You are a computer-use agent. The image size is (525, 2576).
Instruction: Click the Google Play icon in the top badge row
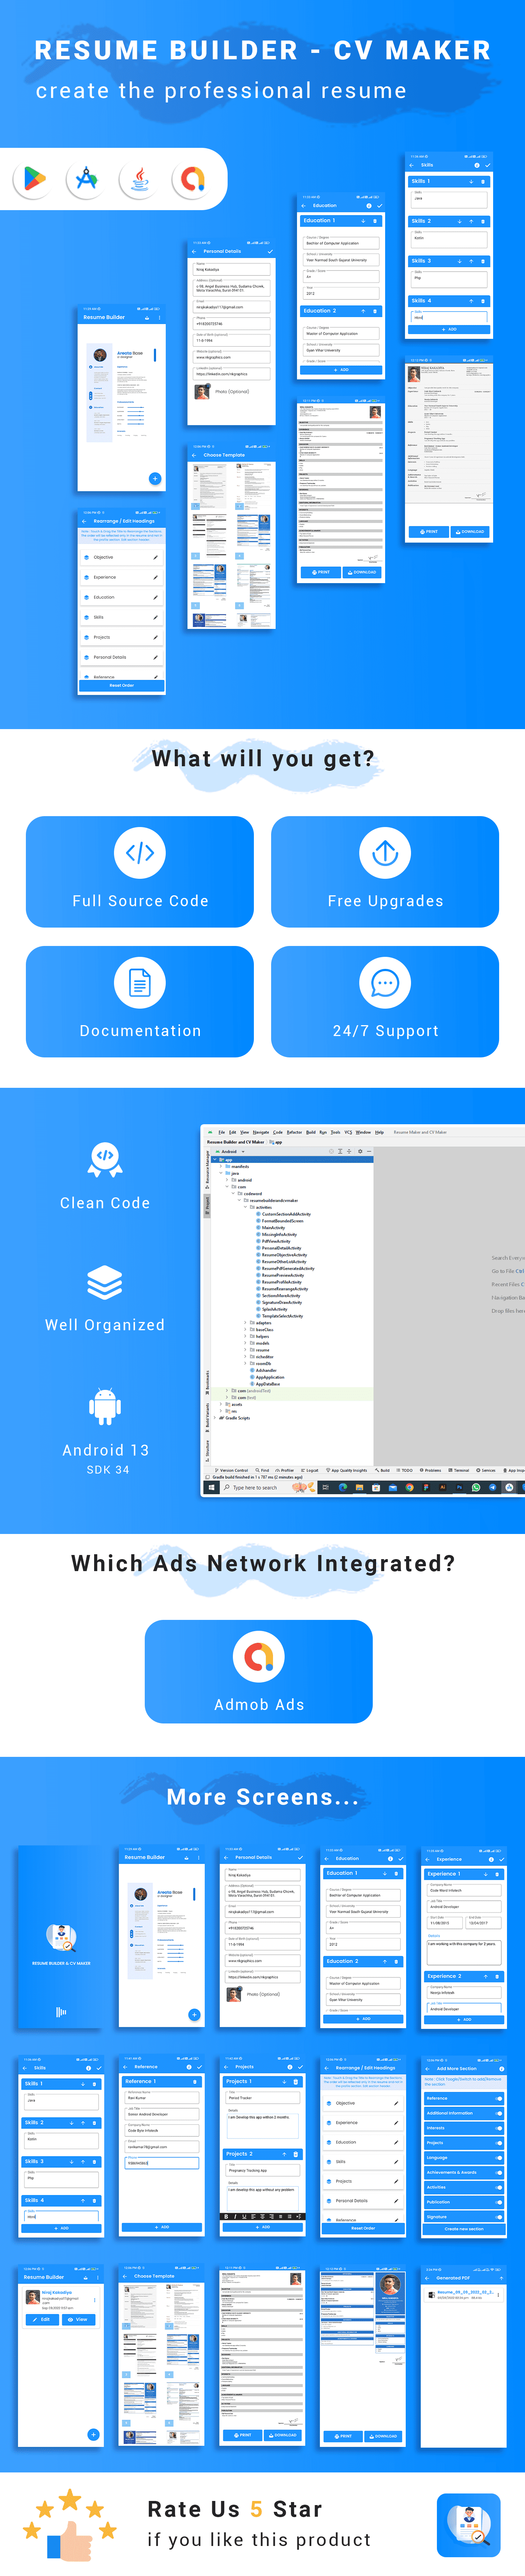34,179
